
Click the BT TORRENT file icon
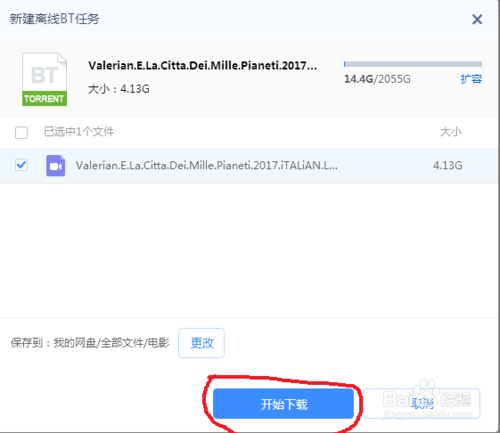44,79
